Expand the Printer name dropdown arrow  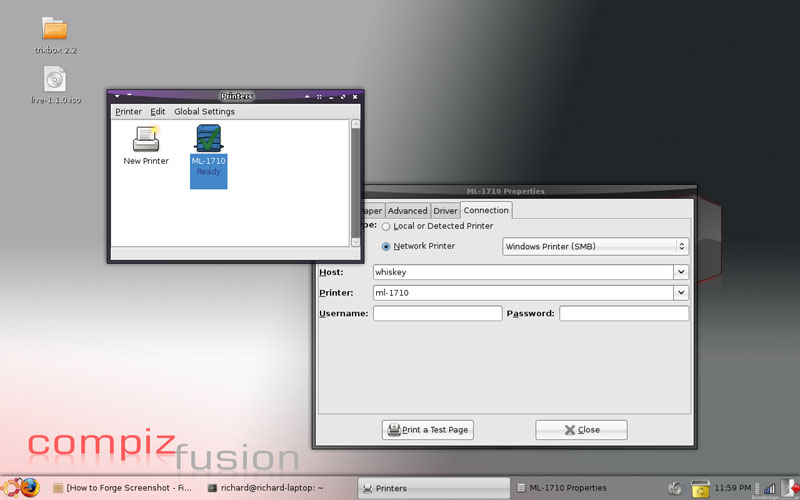click(x=681, y=293)
